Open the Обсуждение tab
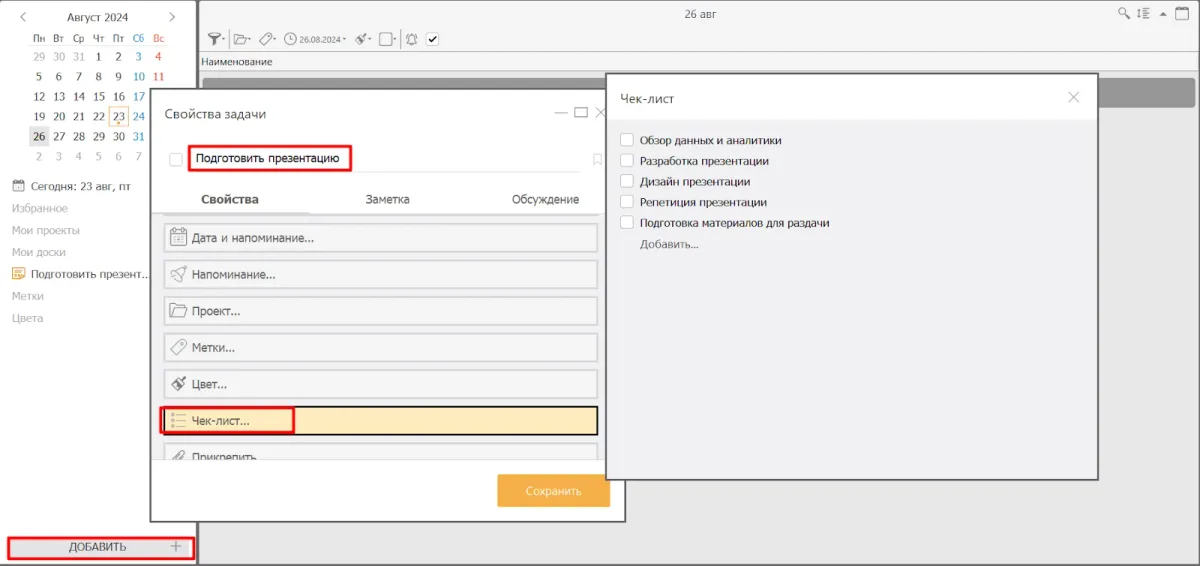1200x566 pixels. (x=545, y=199)
